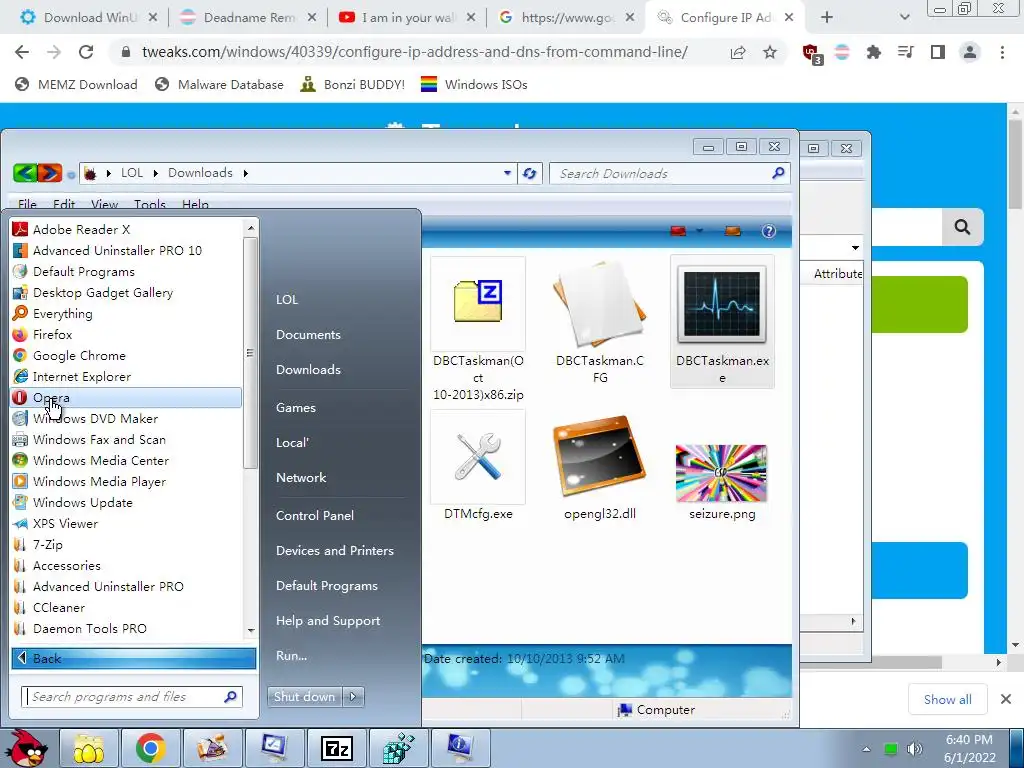Viewport: 1024px width, 768px height.
Task: Click Show all in the downloads bar
Action: point(948,699)
